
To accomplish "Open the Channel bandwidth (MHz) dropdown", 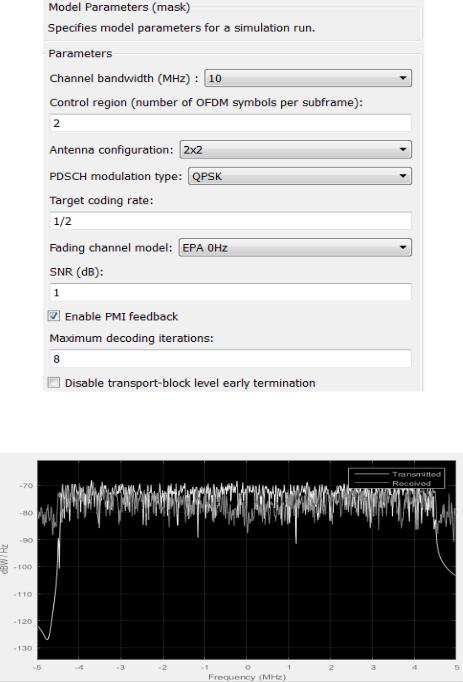I will coord(308,78).
